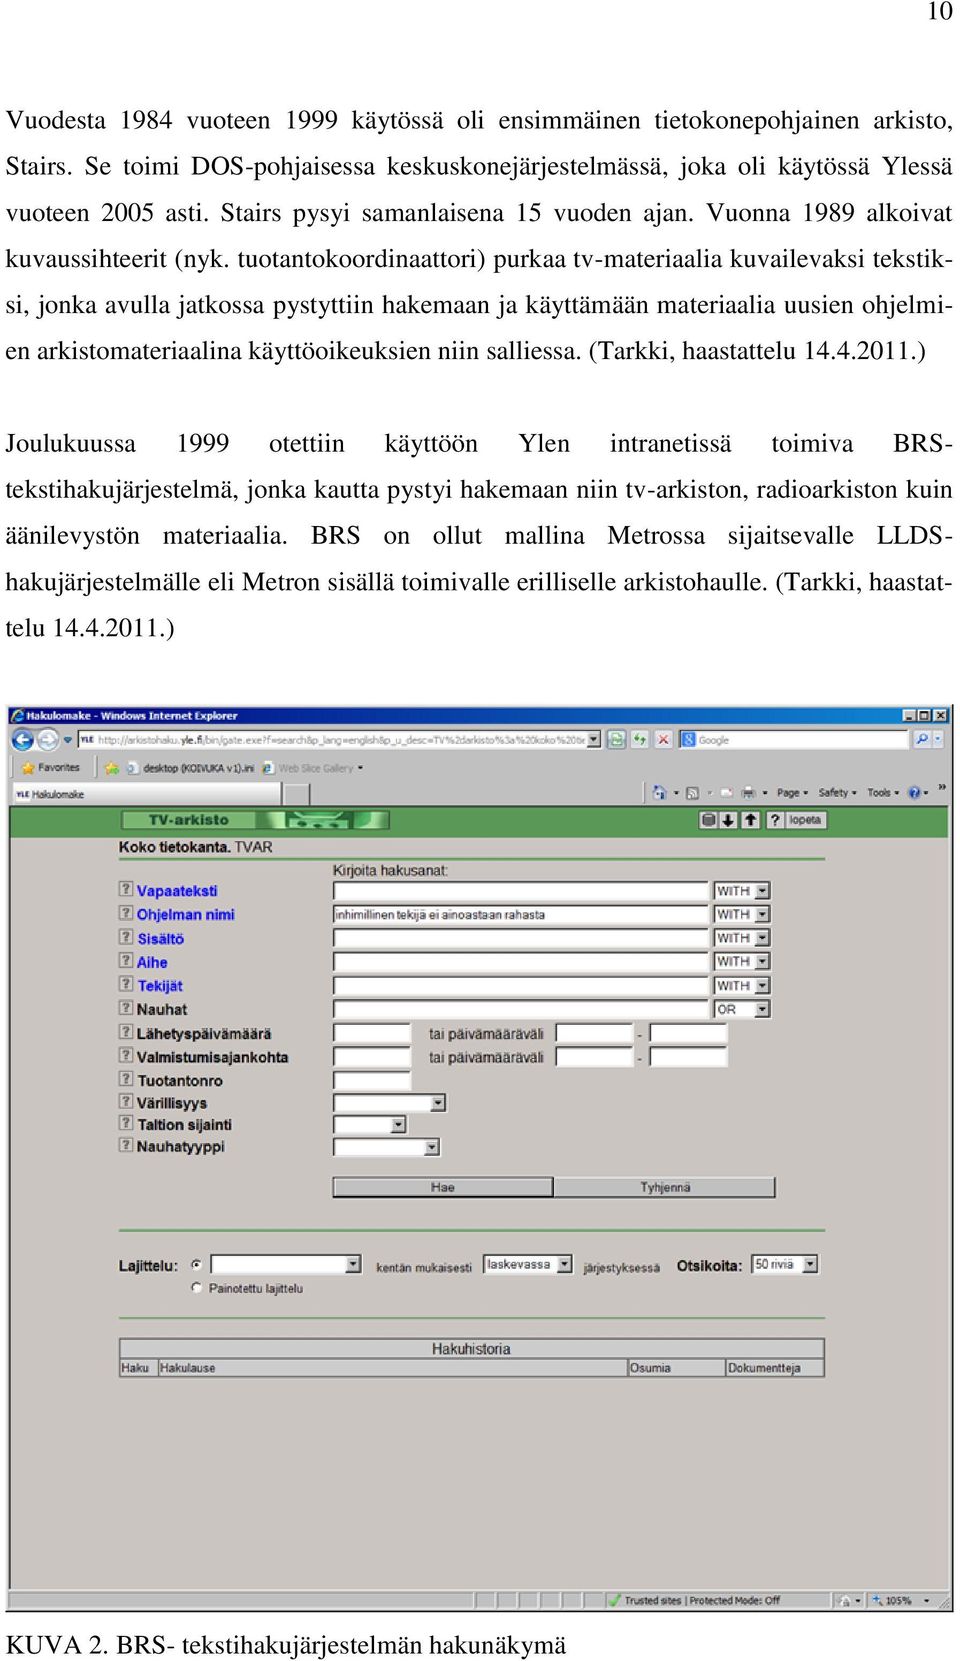This screenshot has width=960, height=1661.
Task: Click the Tyhjennä clear button
Action: point(665,1187)
